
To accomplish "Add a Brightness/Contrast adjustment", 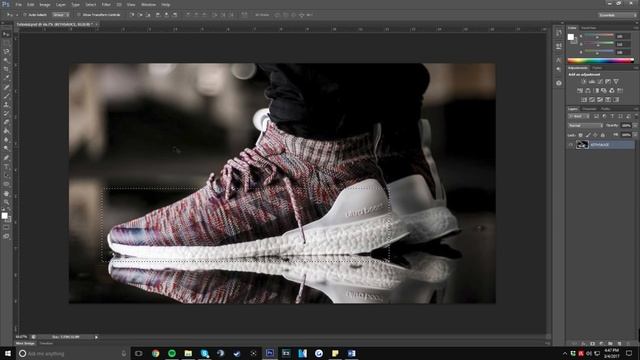I will (x=584, y=82).
